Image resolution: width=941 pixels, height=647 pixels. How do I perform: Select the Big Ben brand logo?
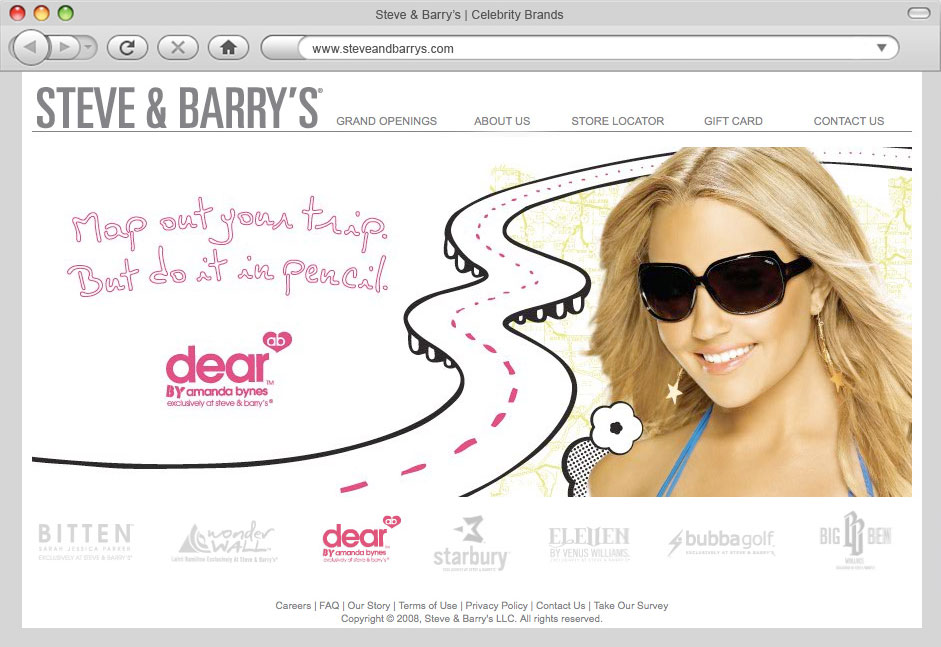855,540
